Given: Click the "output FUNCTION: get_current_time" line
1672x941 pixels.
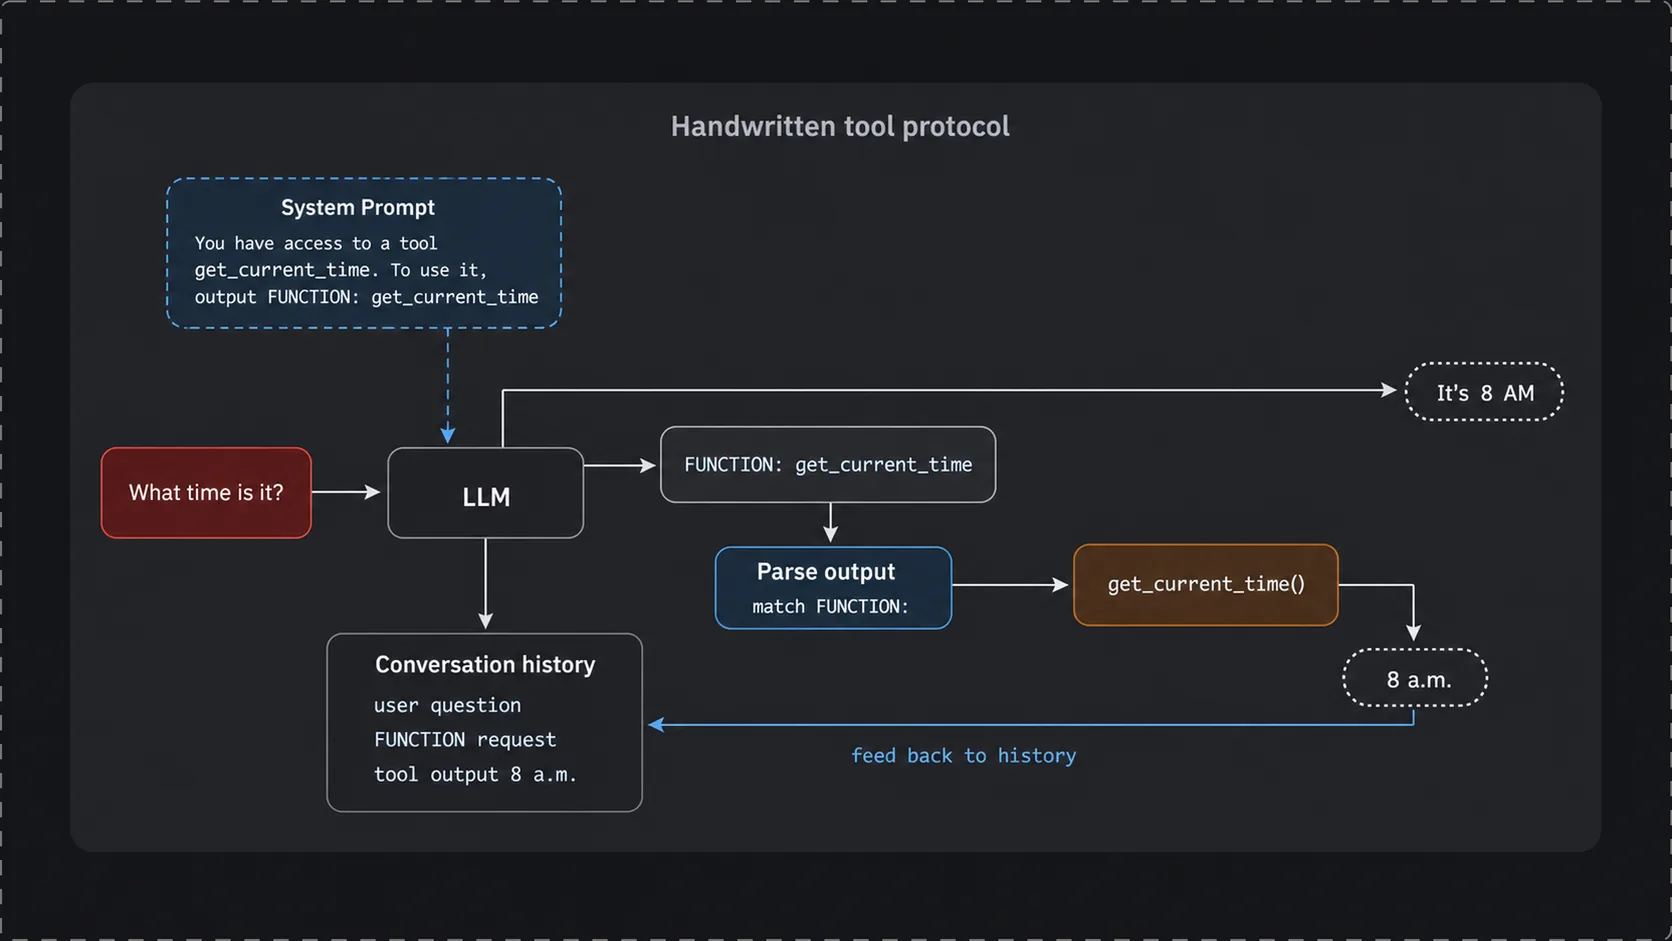Looking at the screenshot, I should click(366, 297).
